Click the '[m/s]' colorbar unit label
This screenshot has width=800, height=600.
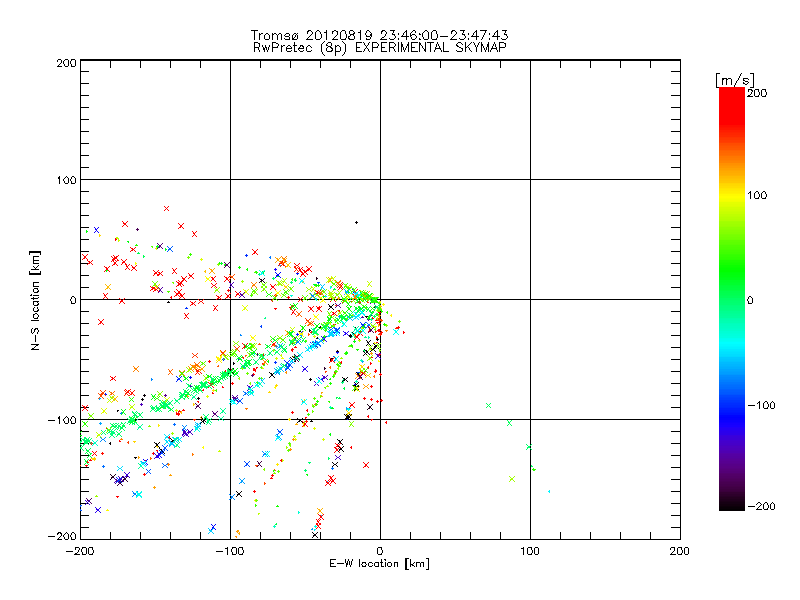coord(735,80)
